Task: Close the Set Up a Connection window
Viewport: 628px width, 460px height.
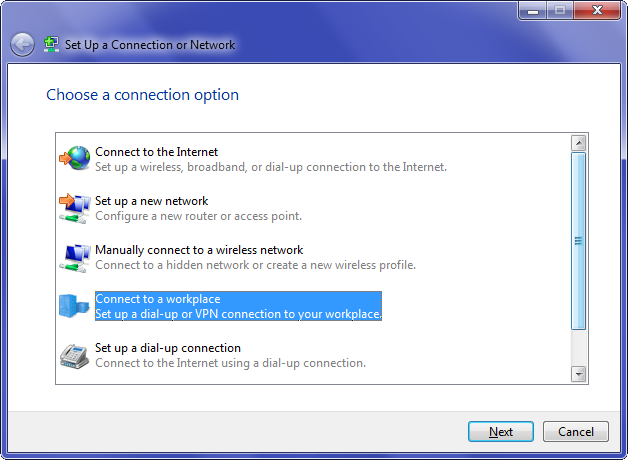Action: 596,10
